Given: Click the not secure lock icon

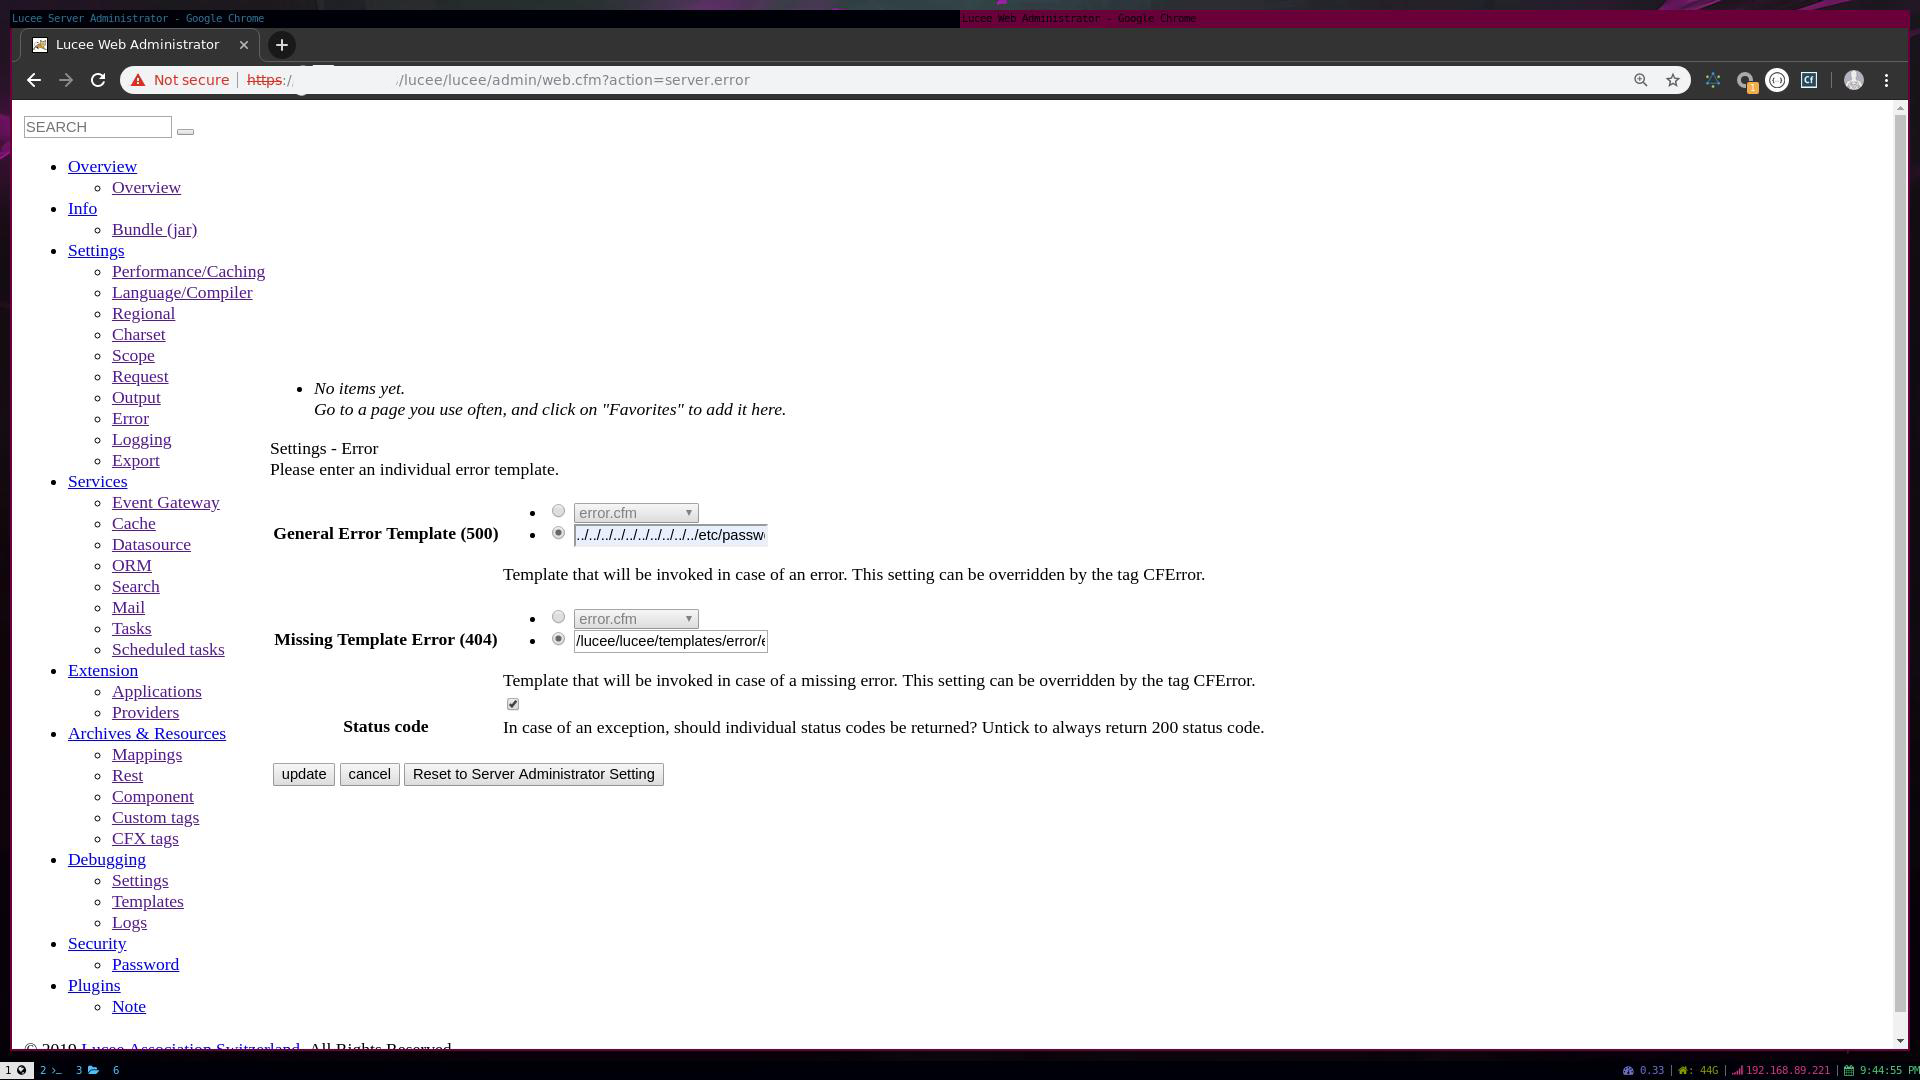Looking at the screenshot, I should pos(140,79).
